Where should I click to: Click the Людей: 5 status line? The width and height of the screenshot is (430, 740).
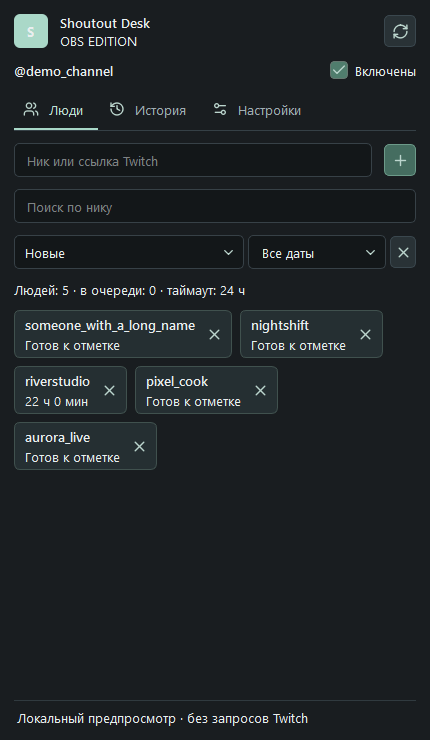(x=129, y=291)
